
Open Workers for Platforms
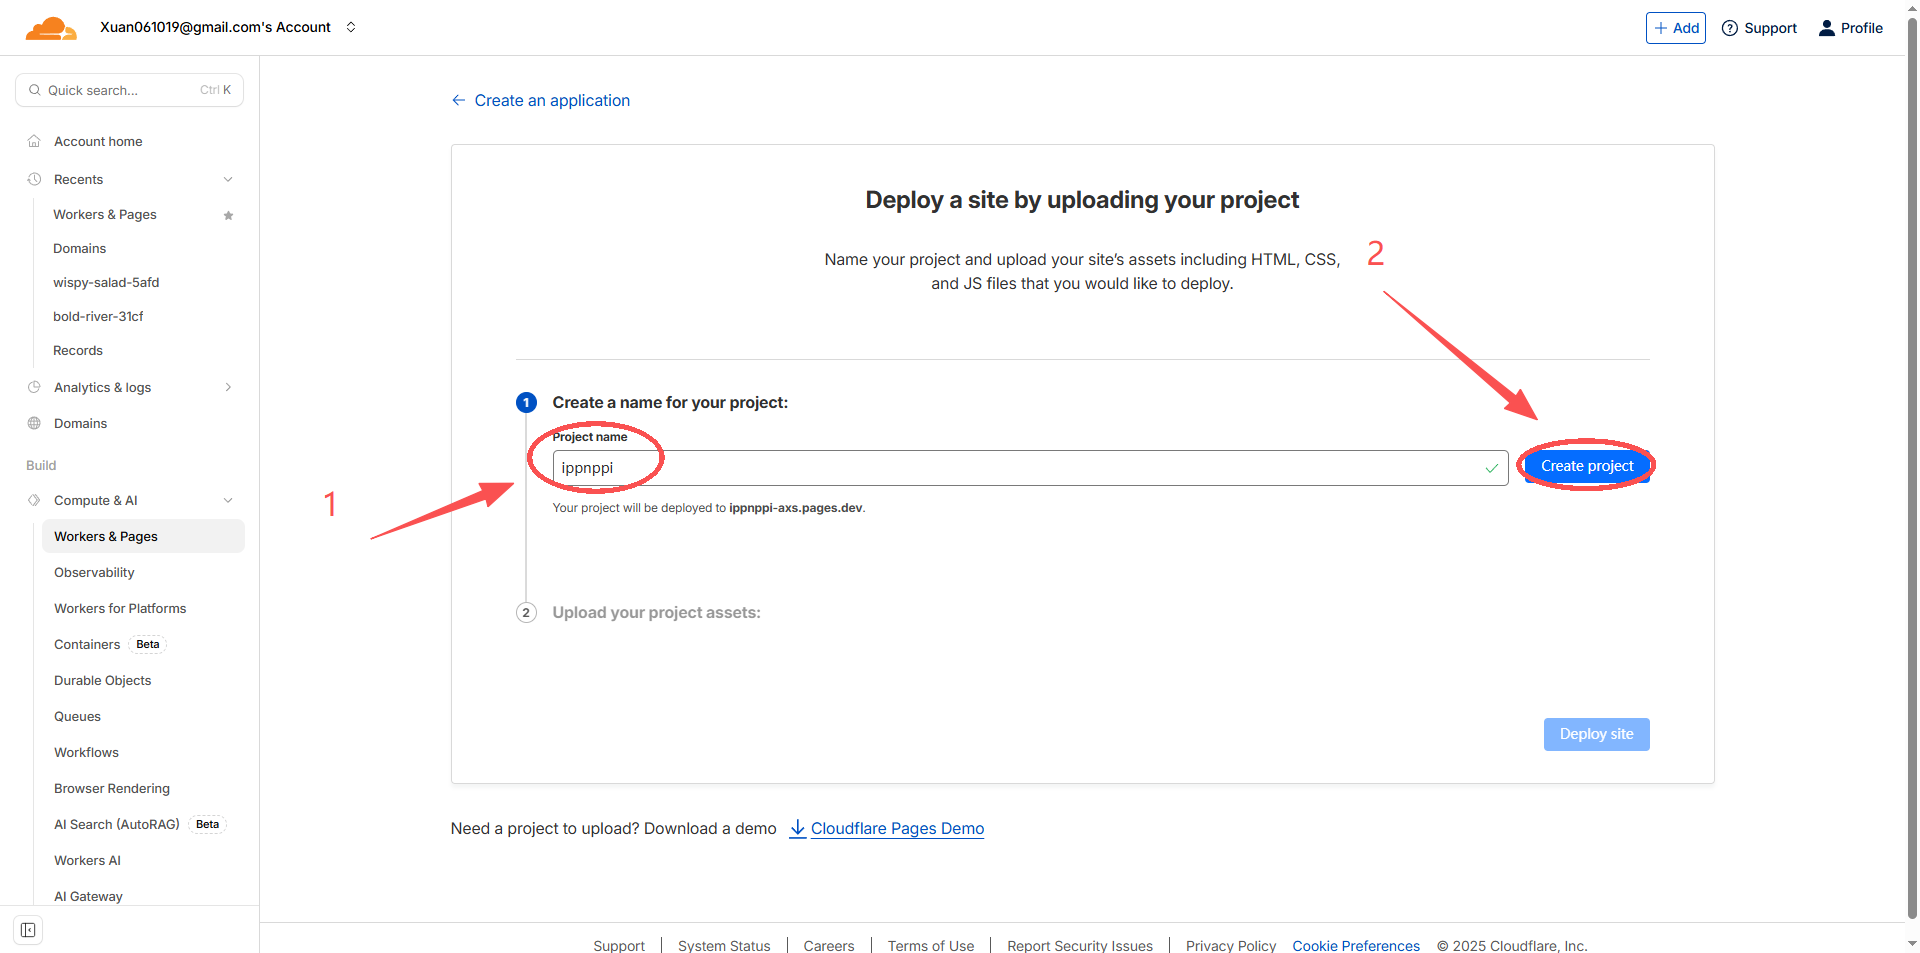120,608
